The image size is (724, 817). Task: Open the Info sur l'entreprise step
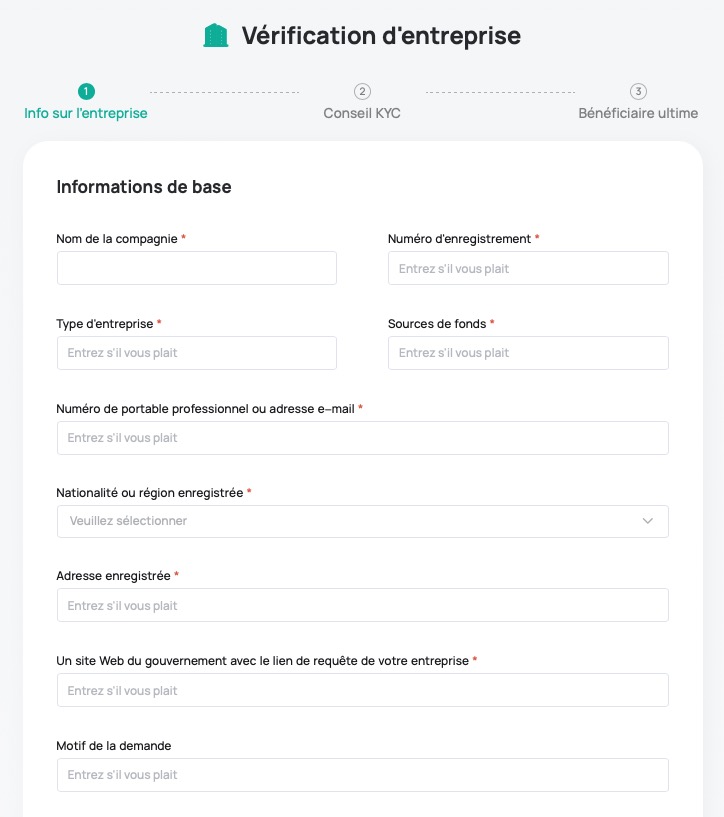point(86,113)
